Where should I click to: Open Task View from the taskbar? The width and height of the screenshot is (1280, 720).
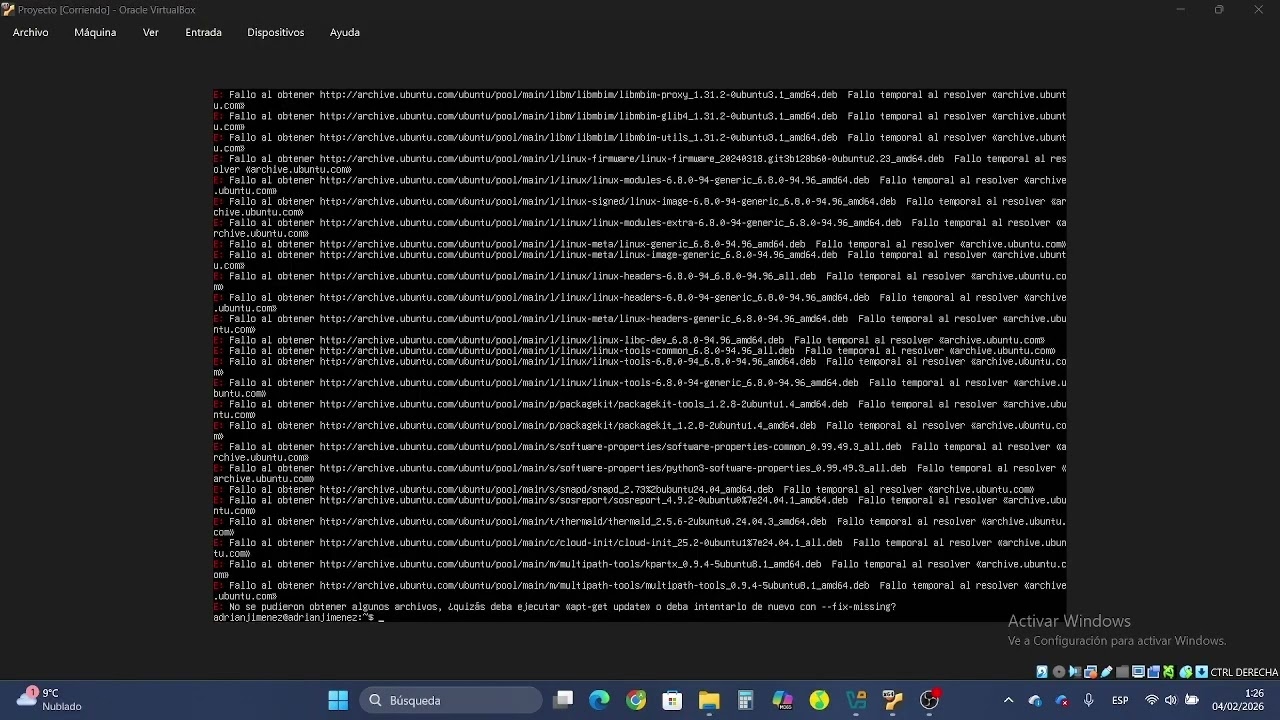(563, 700)
